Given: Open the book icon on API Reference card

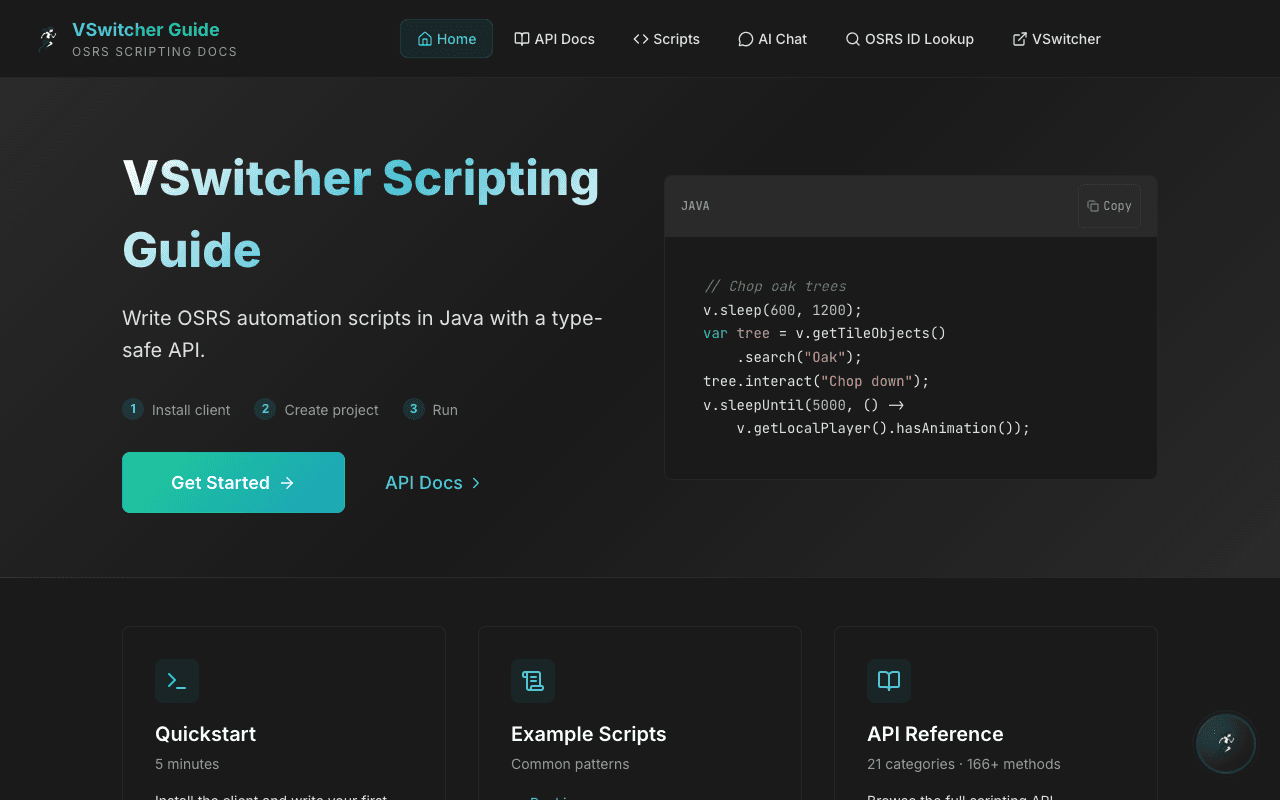Looking at the screenshot, I should (x=889, y=681).
